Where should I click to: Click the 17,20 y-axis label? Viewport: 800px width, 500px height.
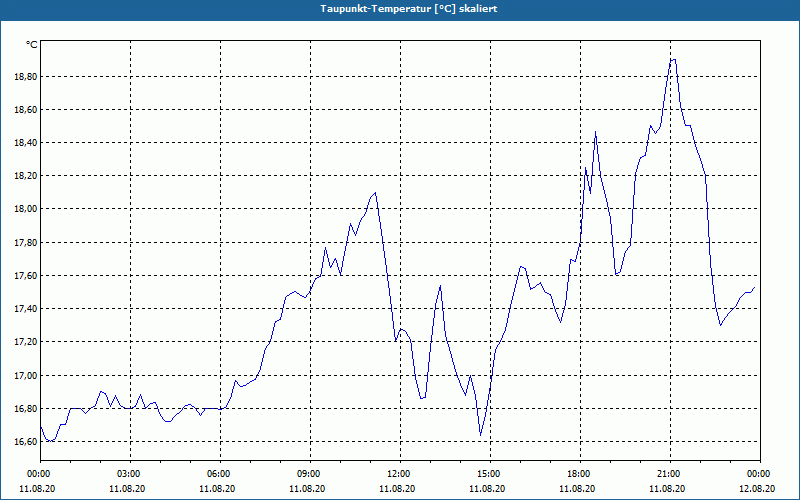pos(24,342)
